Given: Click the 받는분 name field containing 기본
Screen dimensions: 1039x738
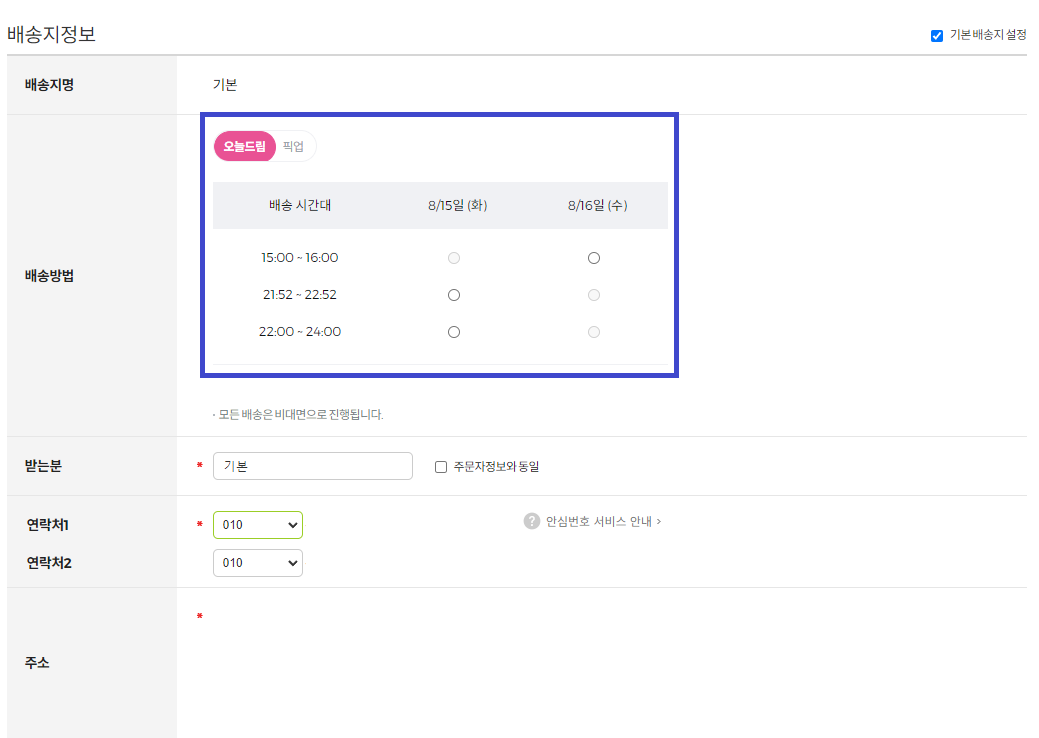Looking at the screenshot, I should 313,465.
